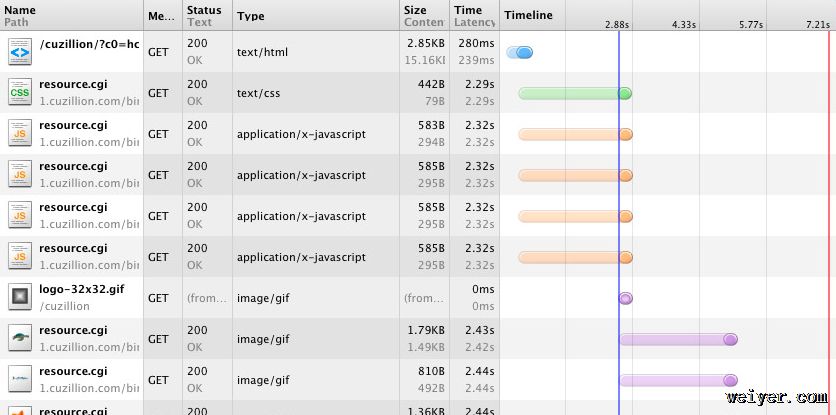Click the purple timeline bar in the 1.79KB row
The width and height of the screenshot is (836, 415).
pos(678,339)
